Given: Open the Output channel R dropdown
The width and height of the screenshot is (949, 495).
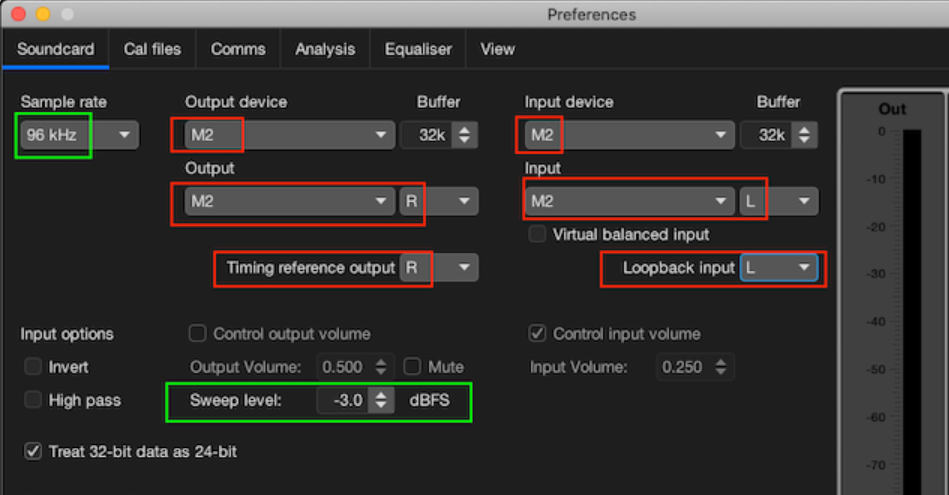Looking at the screenshot, I should coord(439,202).
